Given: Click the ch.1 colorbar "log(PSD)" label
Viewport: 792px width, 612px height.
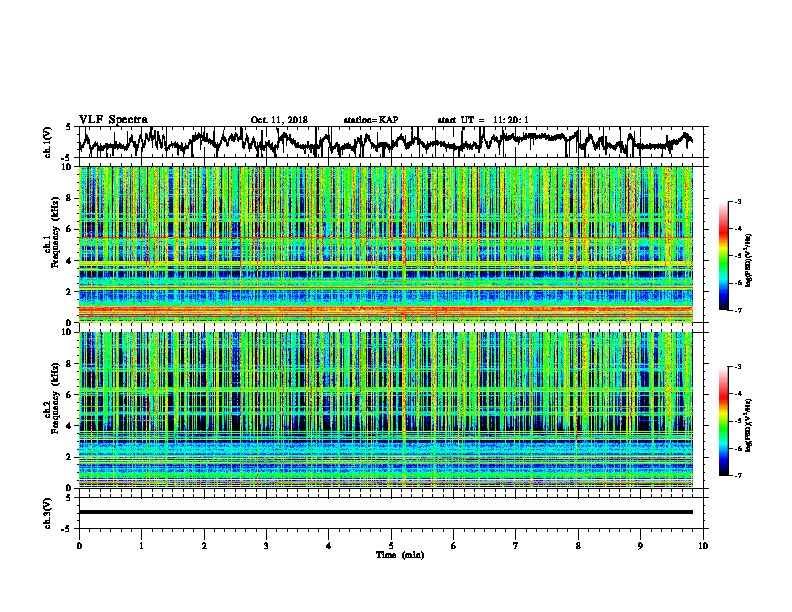Looking at the screenshot, I should [748, 260].
